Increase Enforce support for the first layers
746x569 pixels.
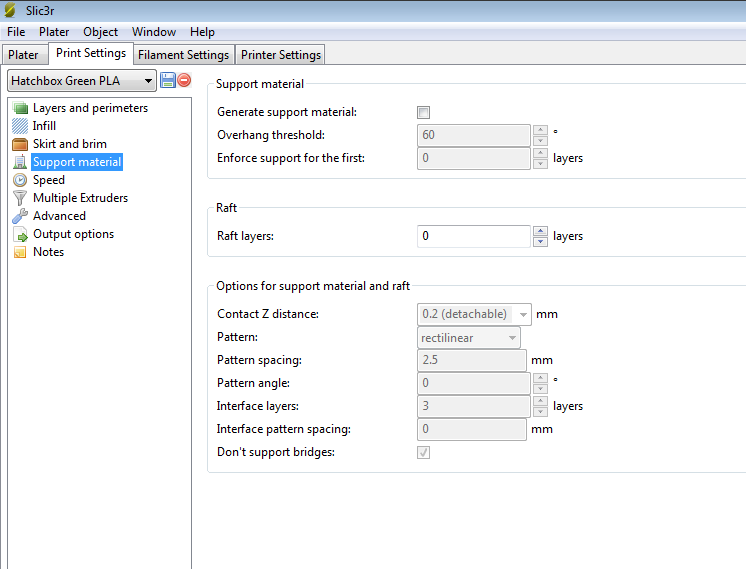tap(540, 153)
